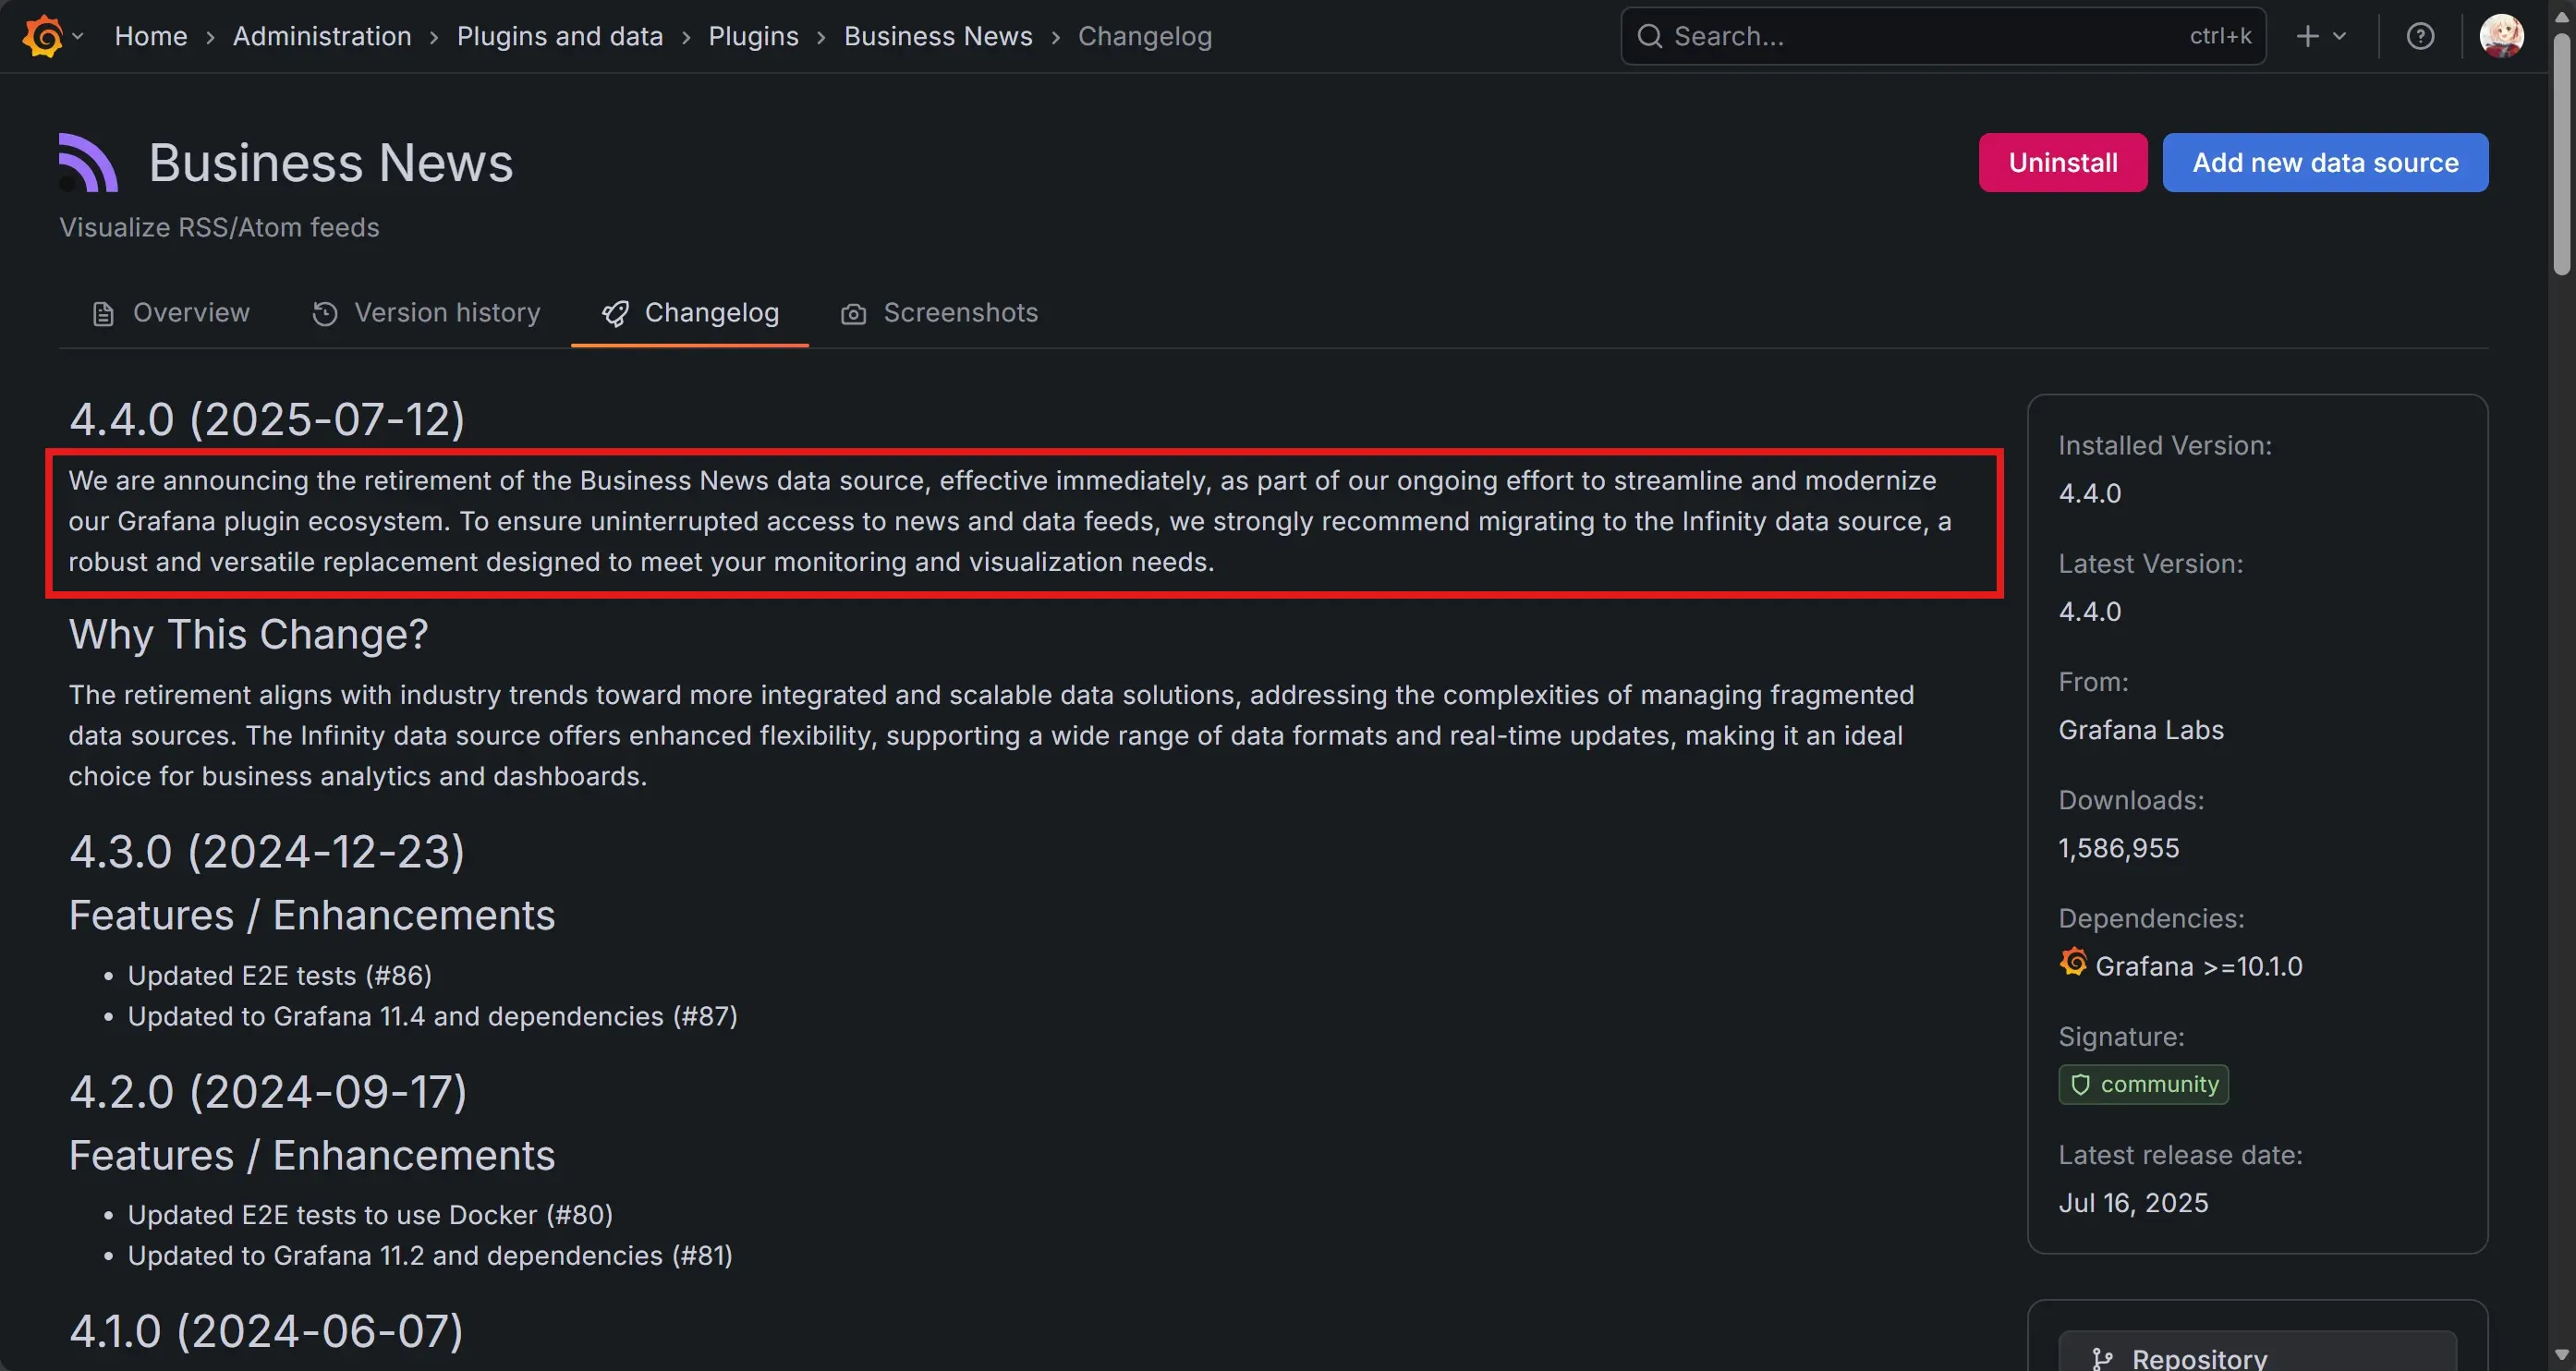Navigate to Administration breadcrumb
Screen dimensions: 2576x1371
tap(322, 36)
